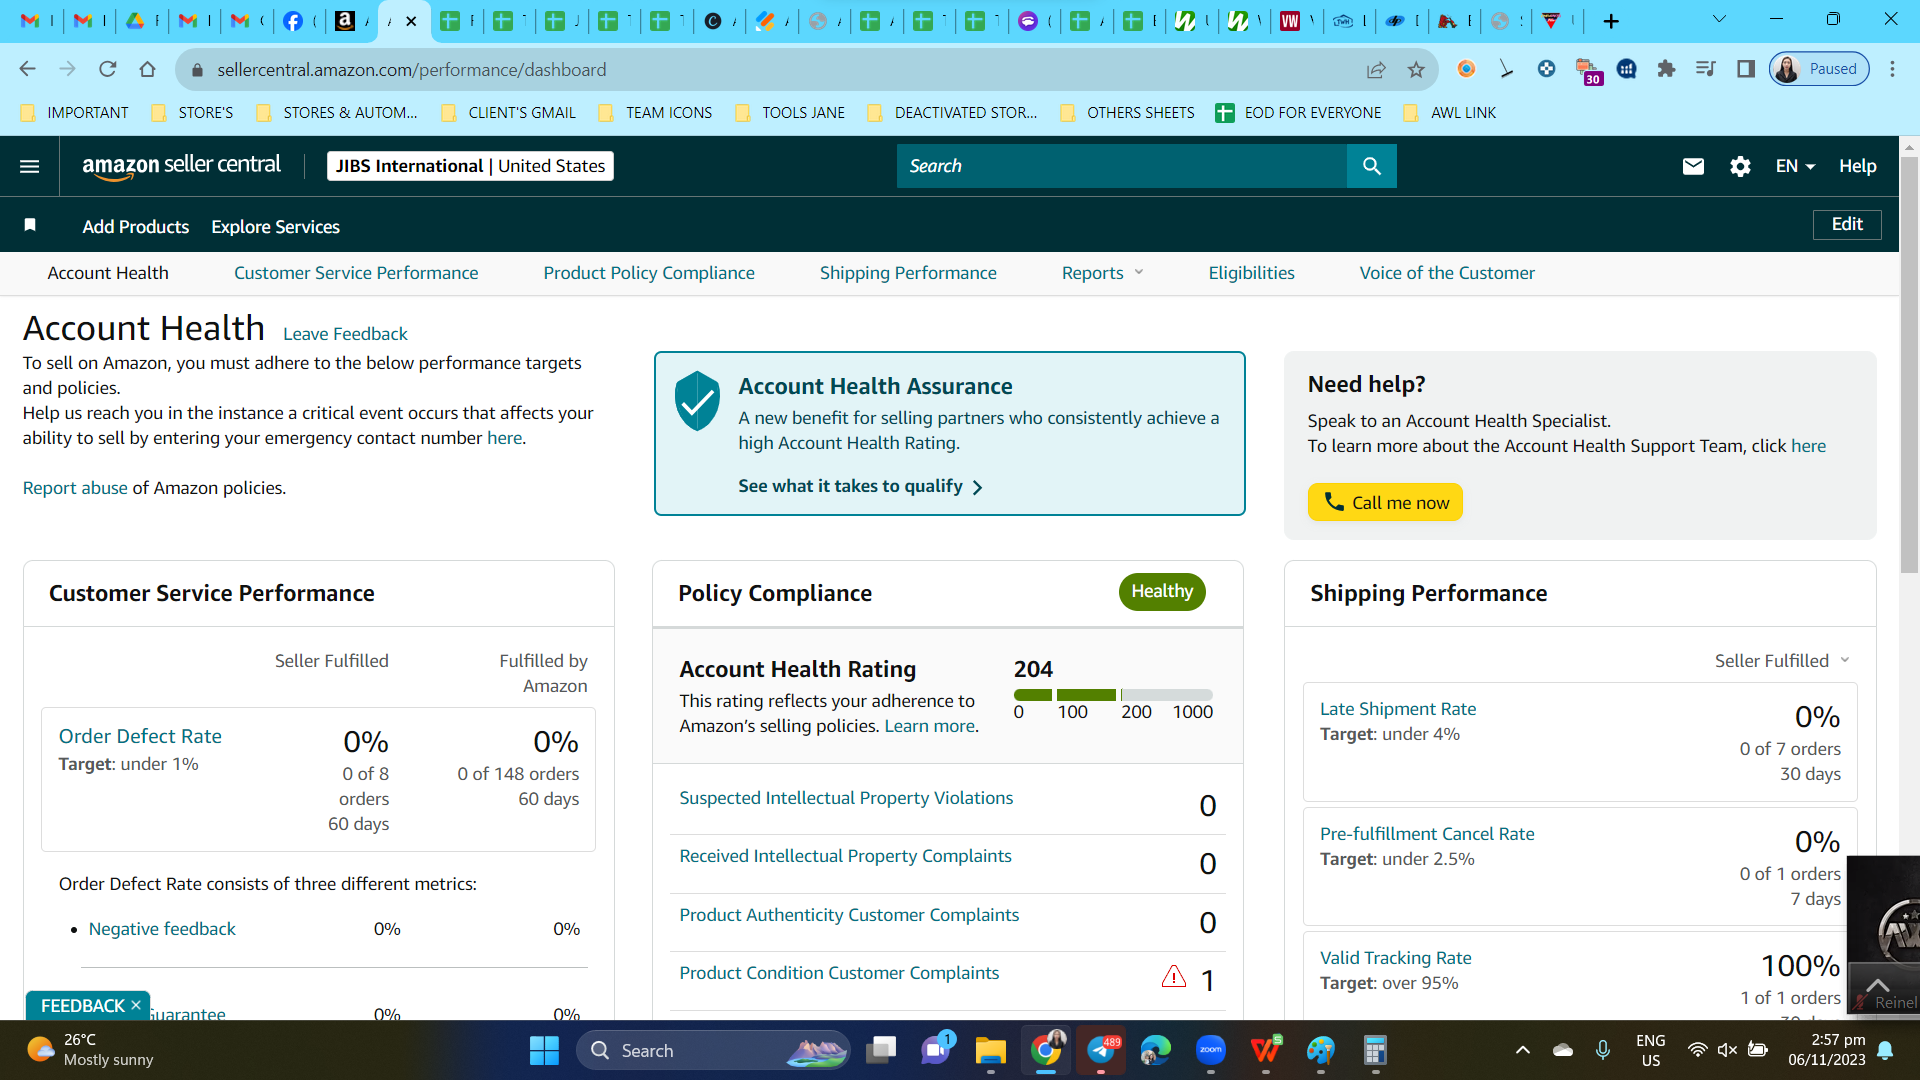1920x1080 pixels.
Task: Open the Negative feedback metric link
Action: [x=162, y=929]
